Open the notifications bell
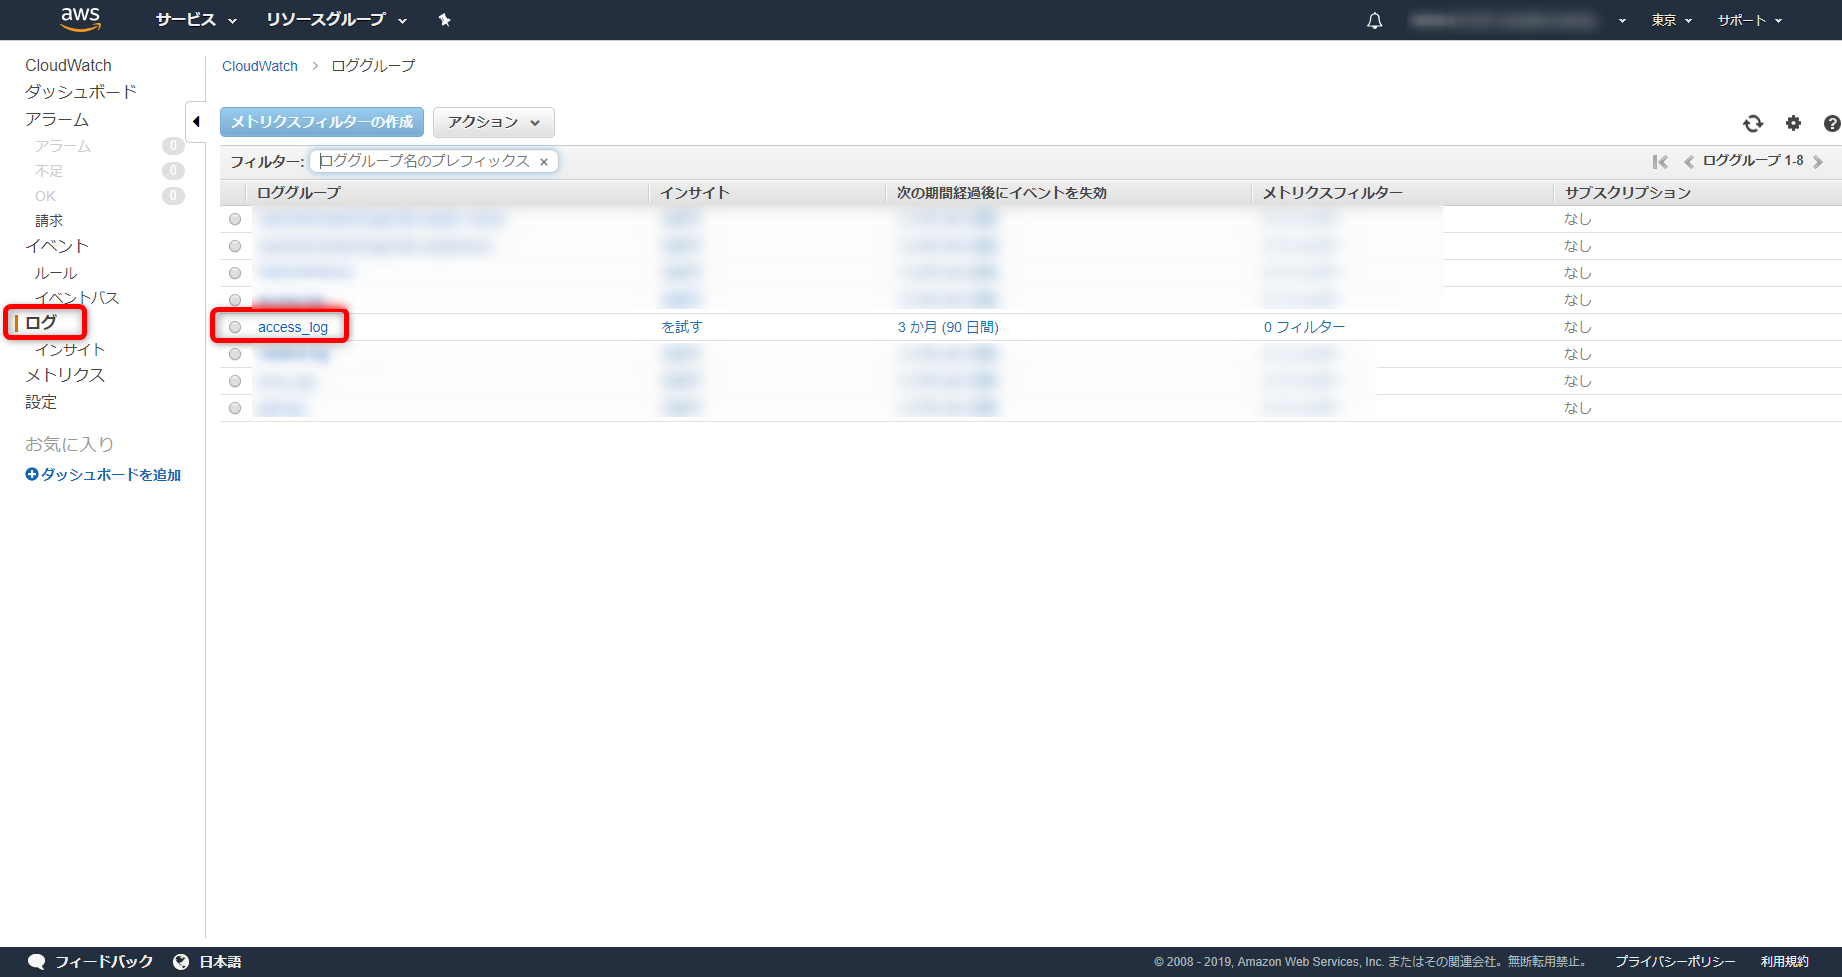This screenshot has width=1842, height=977. 1375,20
